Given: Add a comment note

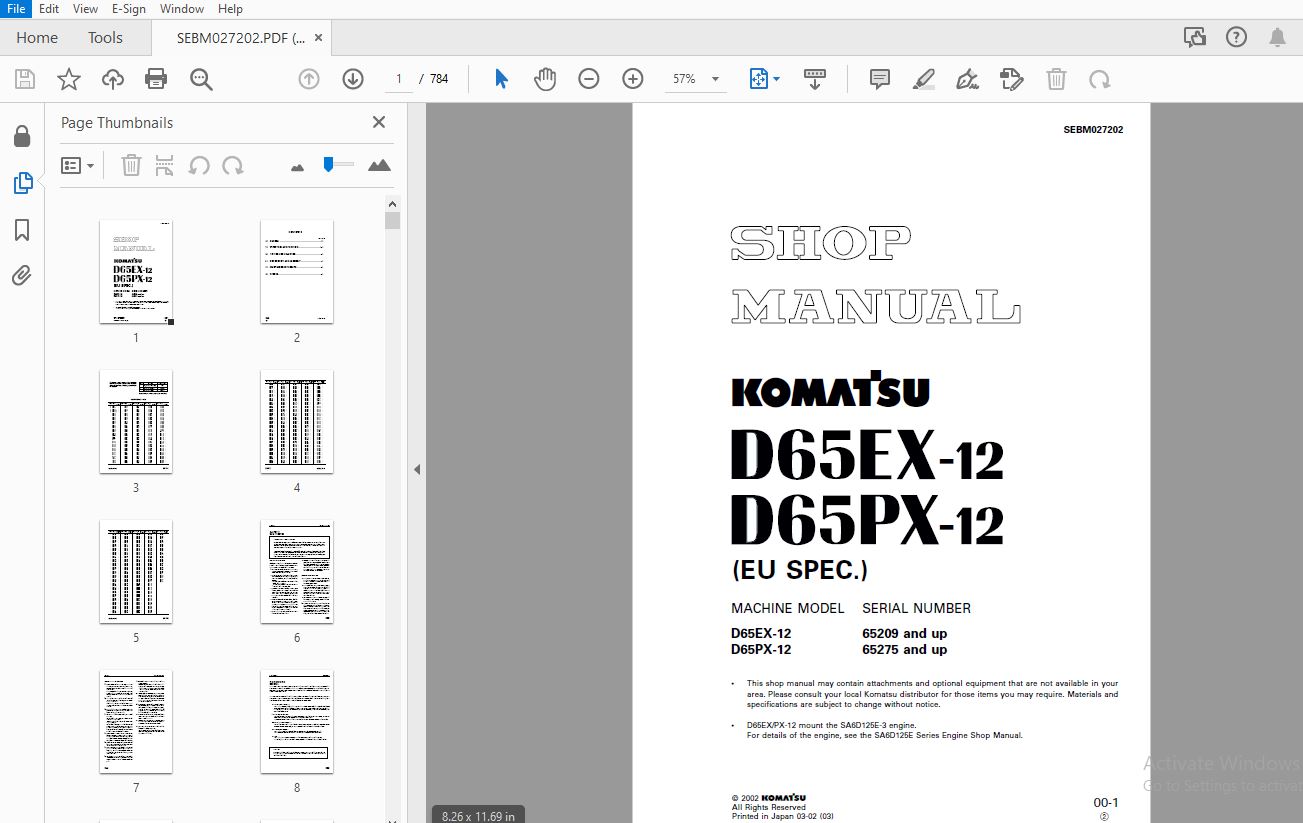Looking at the screenshot, I should (880, 79).
